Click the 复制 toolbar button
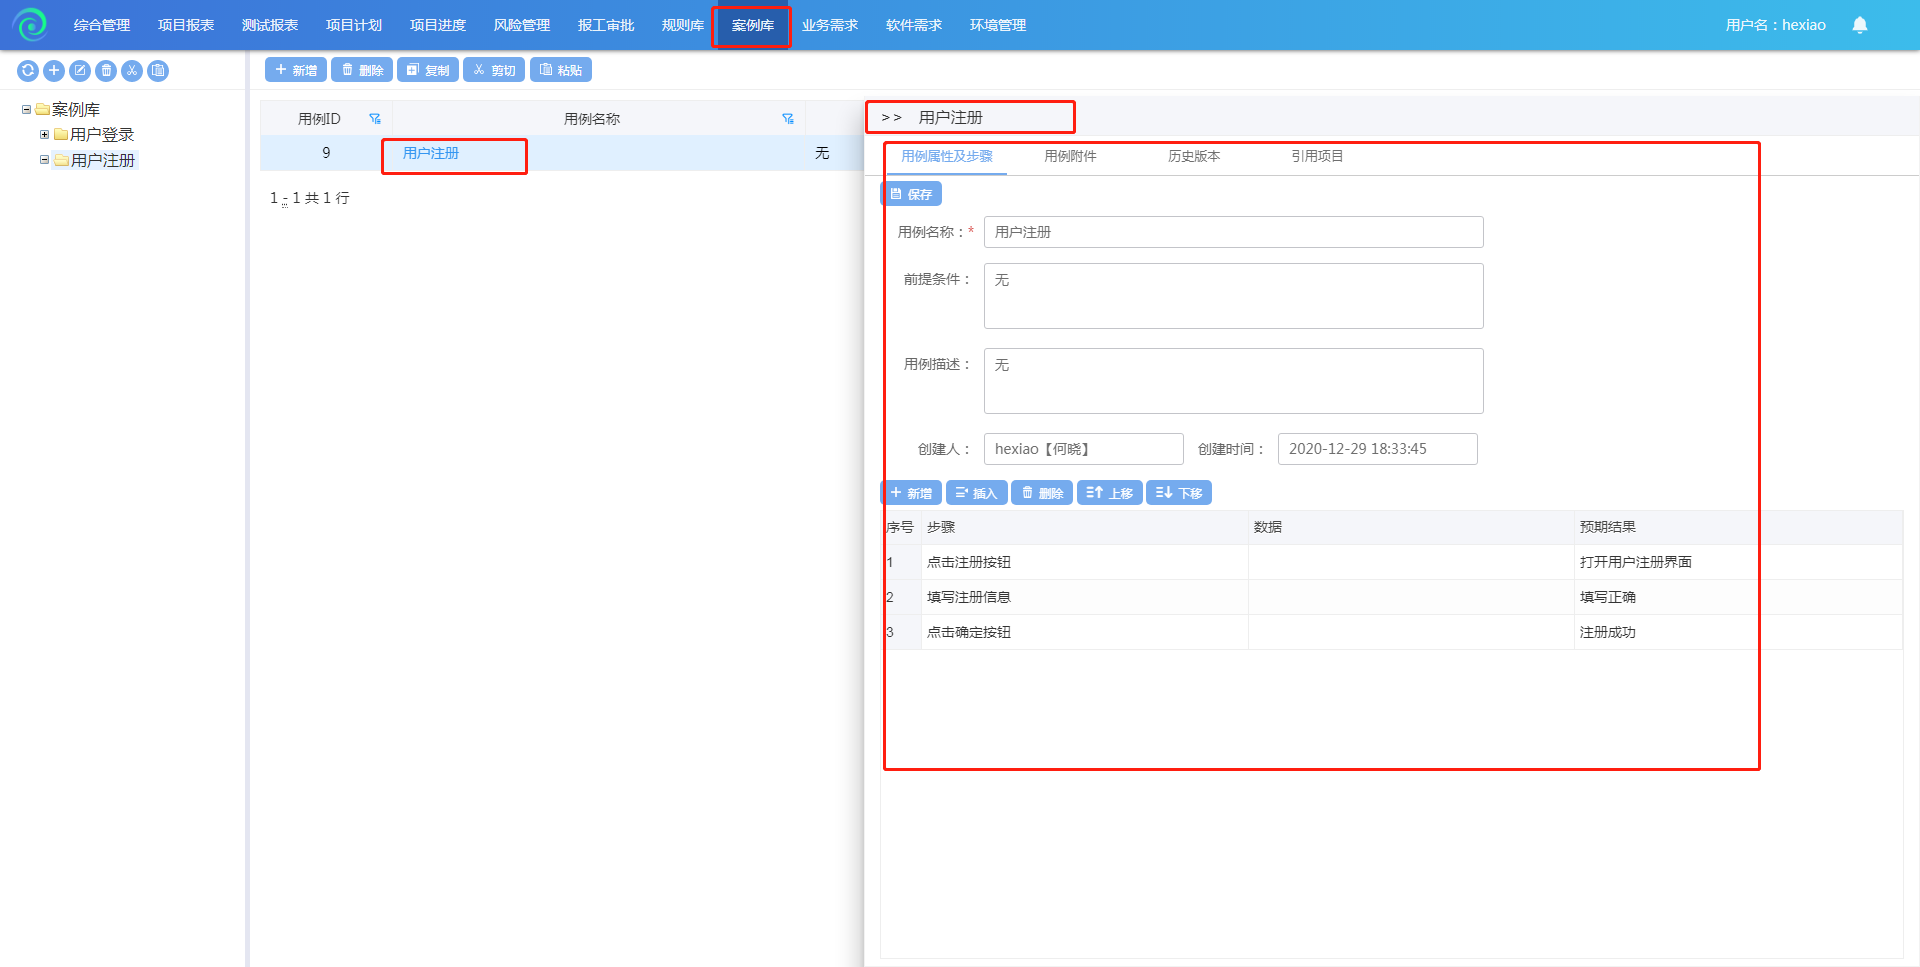 (428, 70)
